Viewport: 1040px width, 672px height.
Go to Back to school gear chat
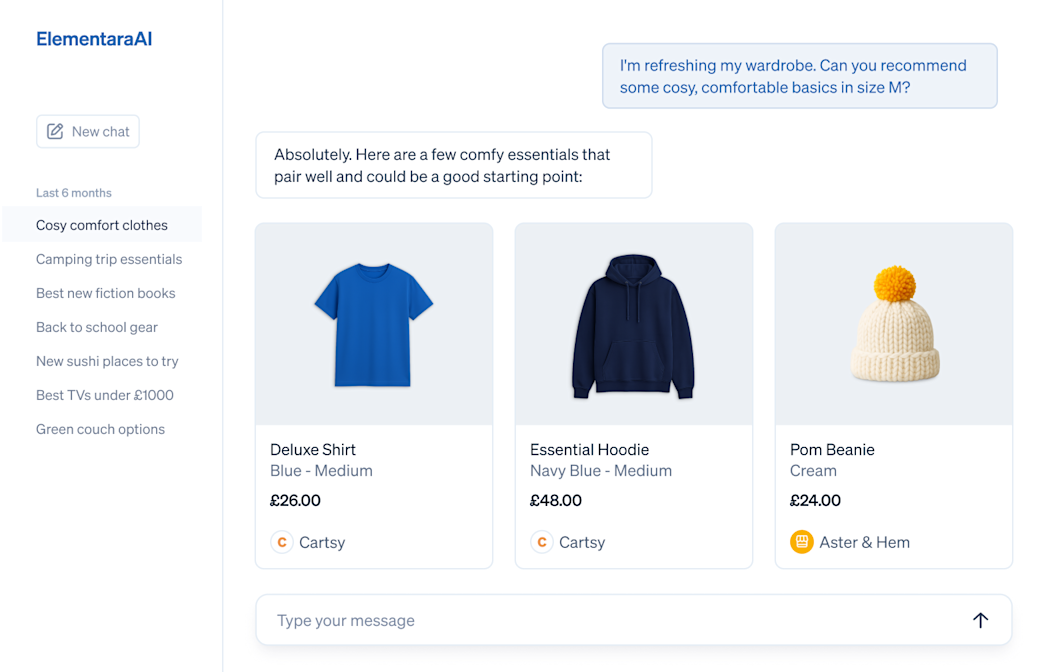pyautogui.click(x=97, y=327)
